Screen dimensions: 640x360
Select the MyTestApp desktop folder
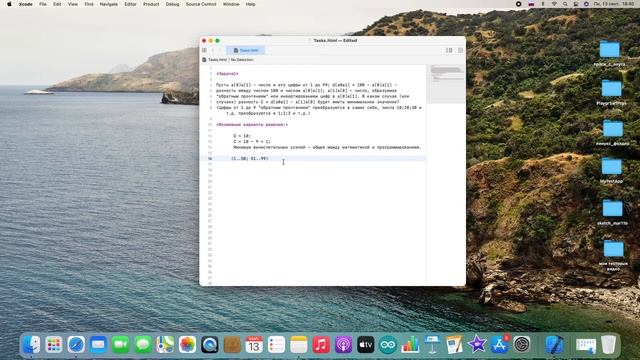[611, 171]
